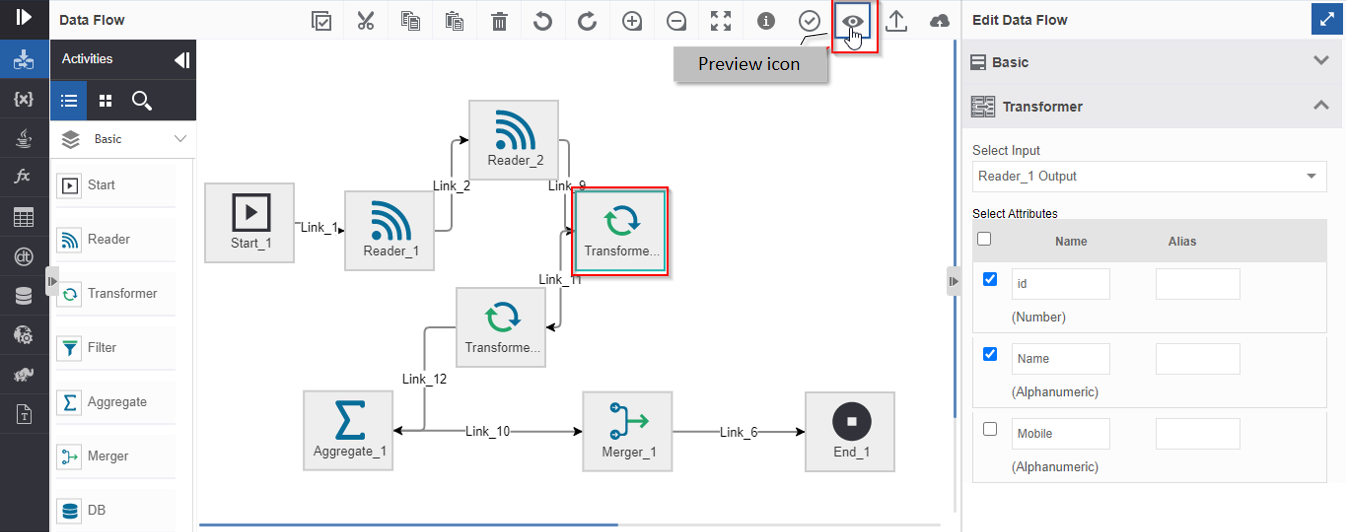This screenshot has height=532, width=1347.
Task: Toggle left panel via splitter arrow
Action: tap(52, 282)
